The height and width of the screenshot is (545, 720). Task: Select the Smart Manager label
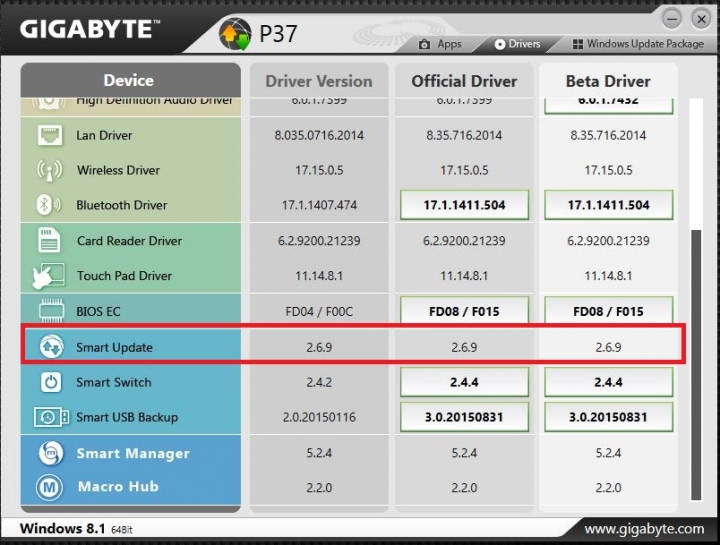click(x=133, y=454)
